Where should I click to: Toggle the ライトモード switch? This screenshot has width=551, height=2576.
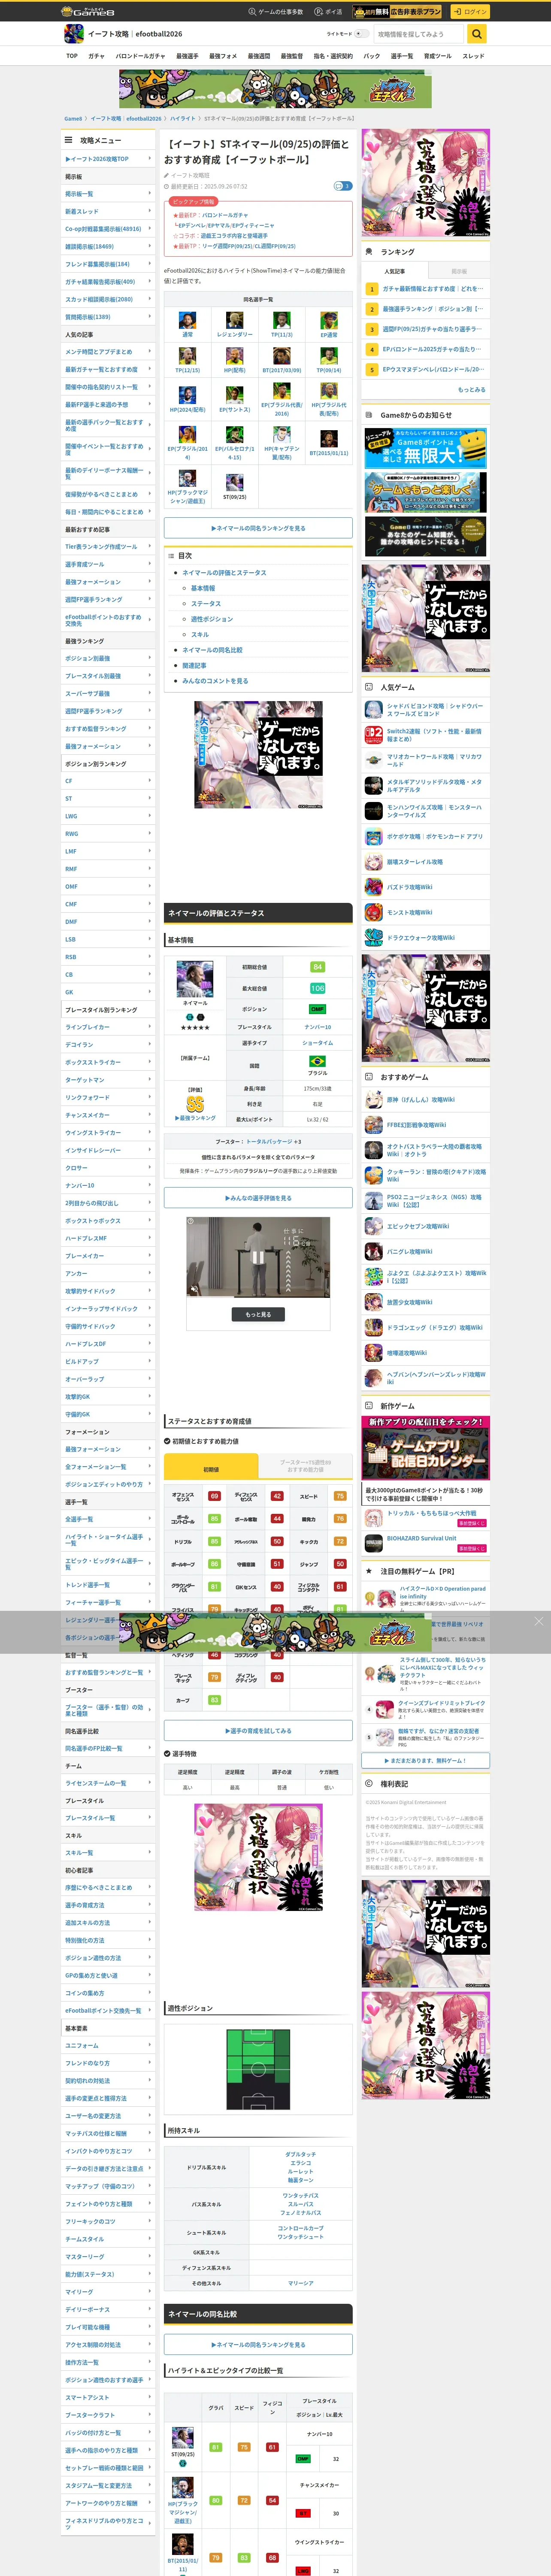click(362, 34)
